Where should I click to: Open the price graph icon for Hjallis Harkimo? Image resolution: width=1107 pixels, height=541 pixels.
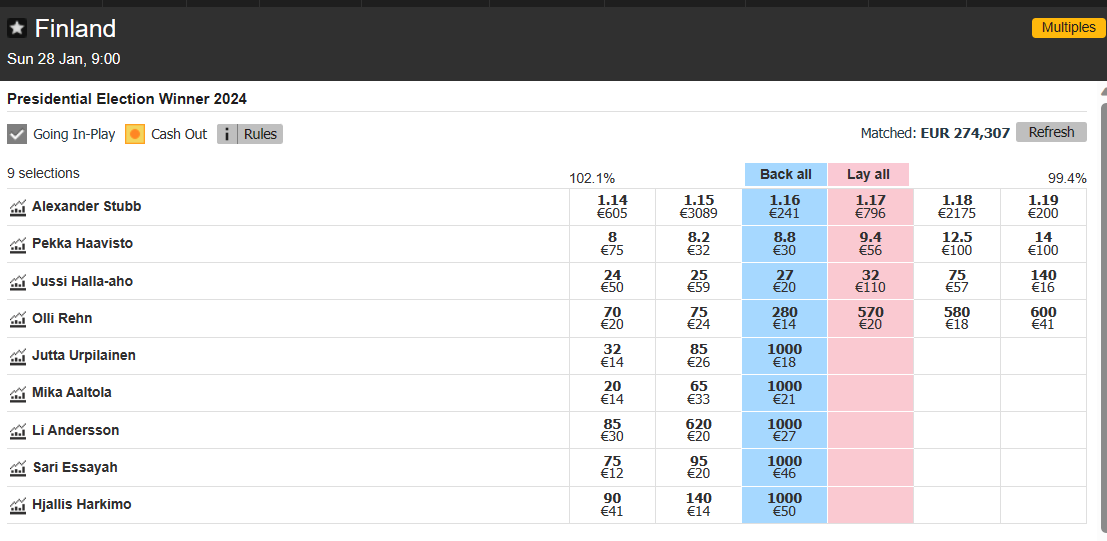(x=18, y=506)
